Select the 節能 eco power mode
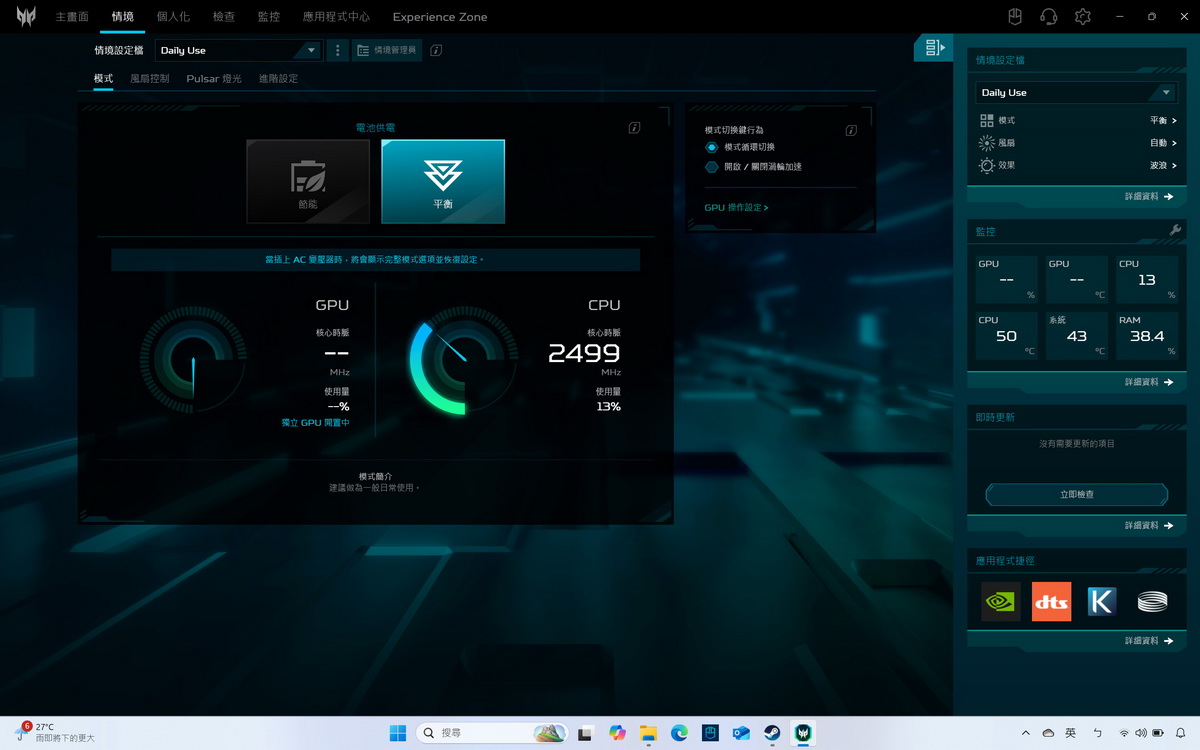The height and width of the screenshot is (750, 1200). coord(308,181)
